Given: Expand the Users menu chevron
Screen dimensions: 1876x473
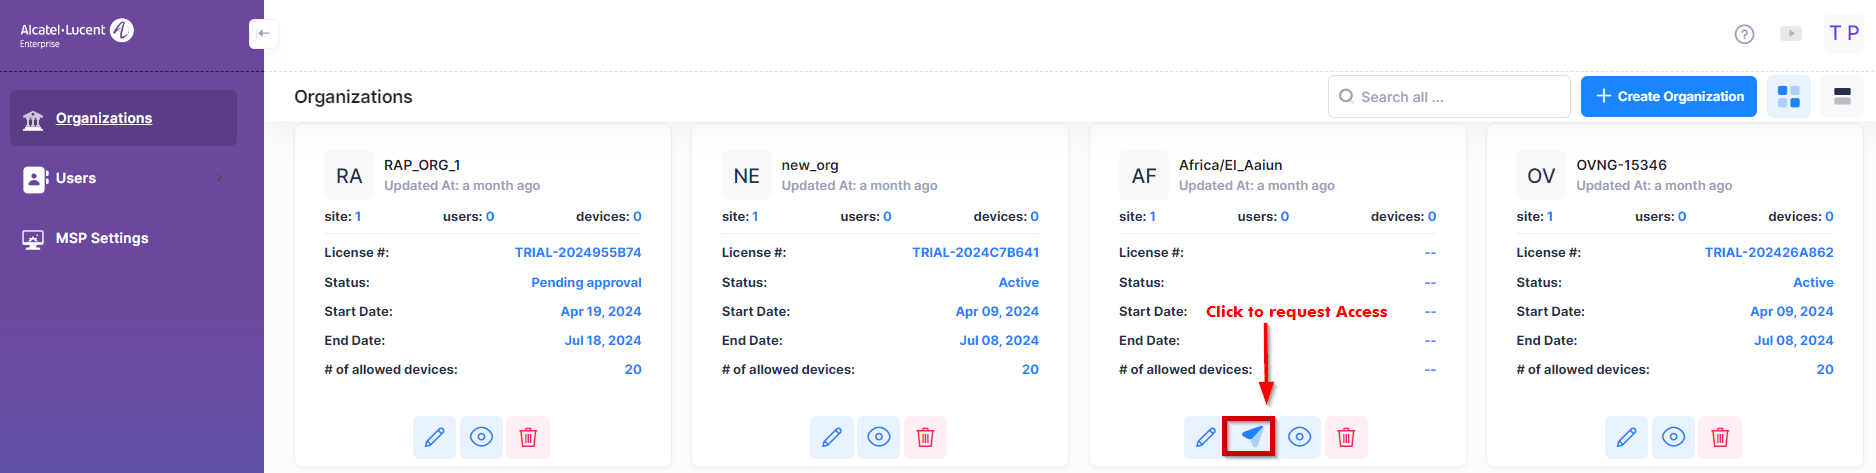Looking at the screenshot, I should coord(220,178).
